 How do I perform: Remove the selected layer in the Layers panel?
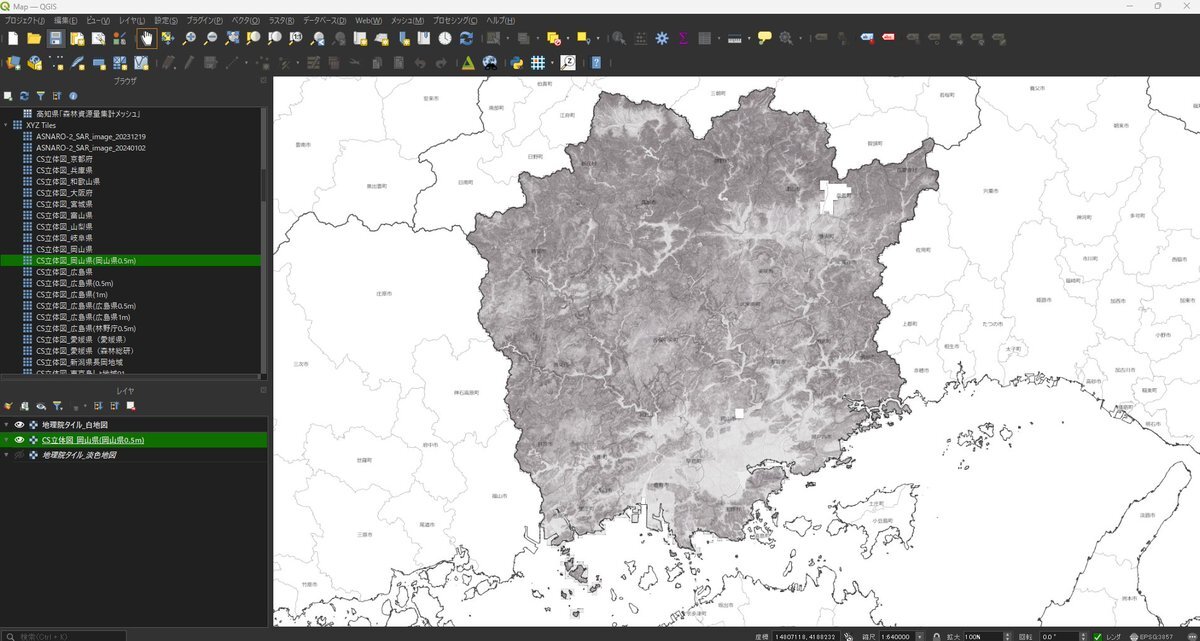131,406
